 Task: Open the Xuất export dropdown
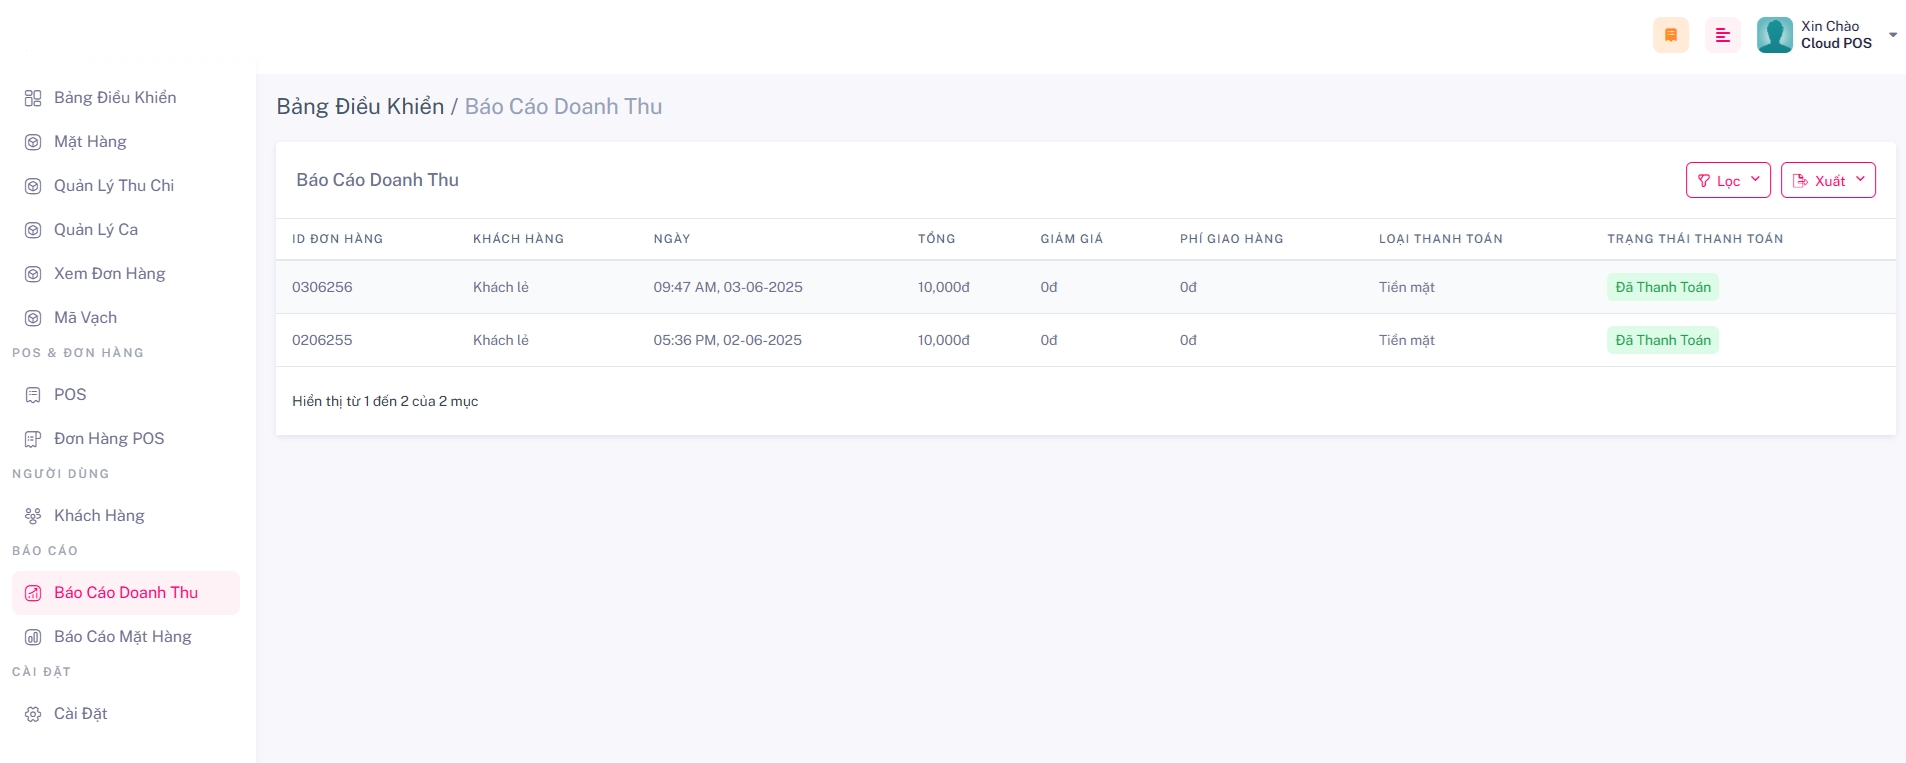pyautogui.click(x=1827, y=180)
